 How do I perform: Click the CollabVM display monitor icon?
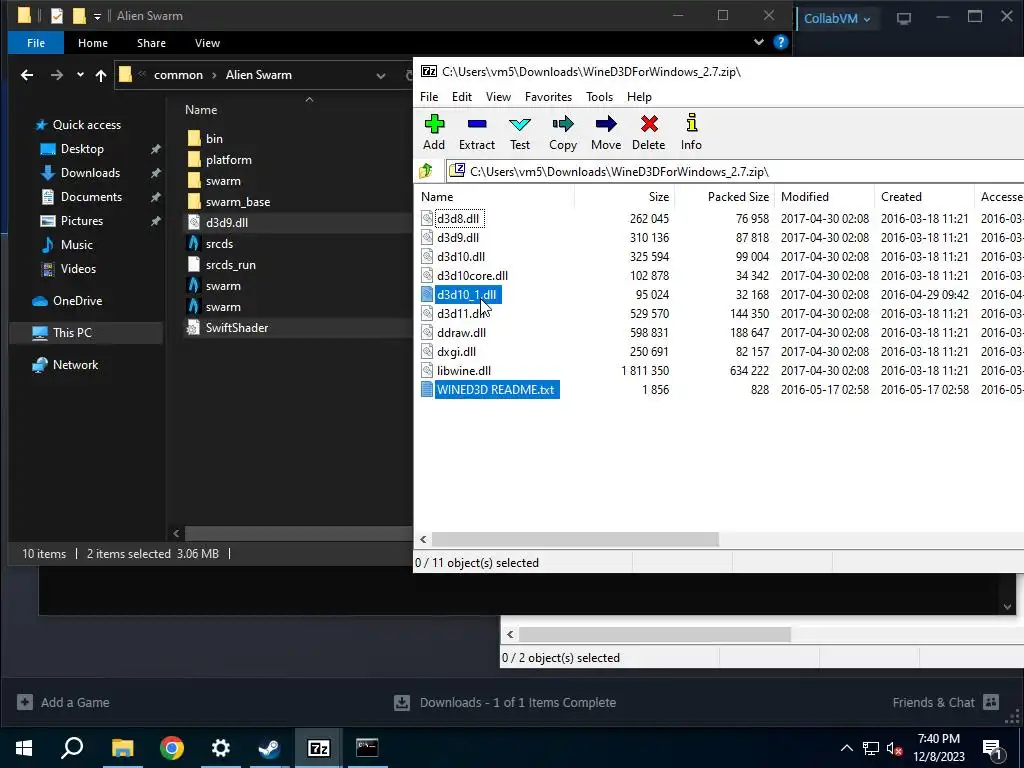pos(904,18)
